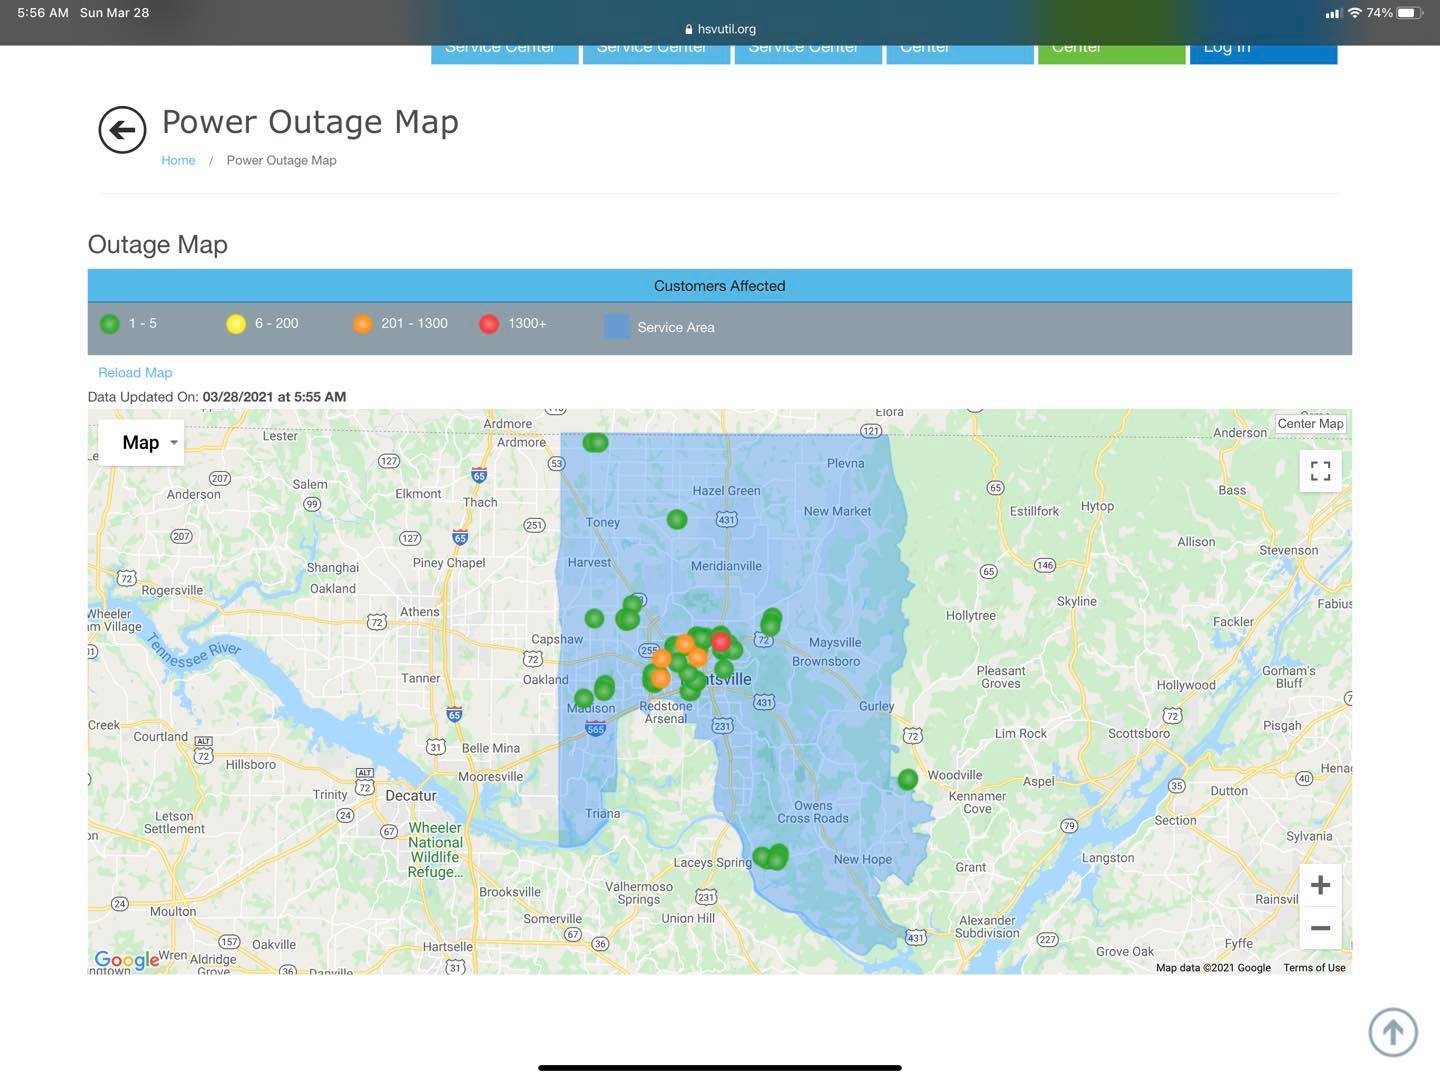This screenshot has width=1440, height=1079.
Task: Click the yellow 6 - 200 legend swatch
Action: pyautogui.click(x=236, y=324)
